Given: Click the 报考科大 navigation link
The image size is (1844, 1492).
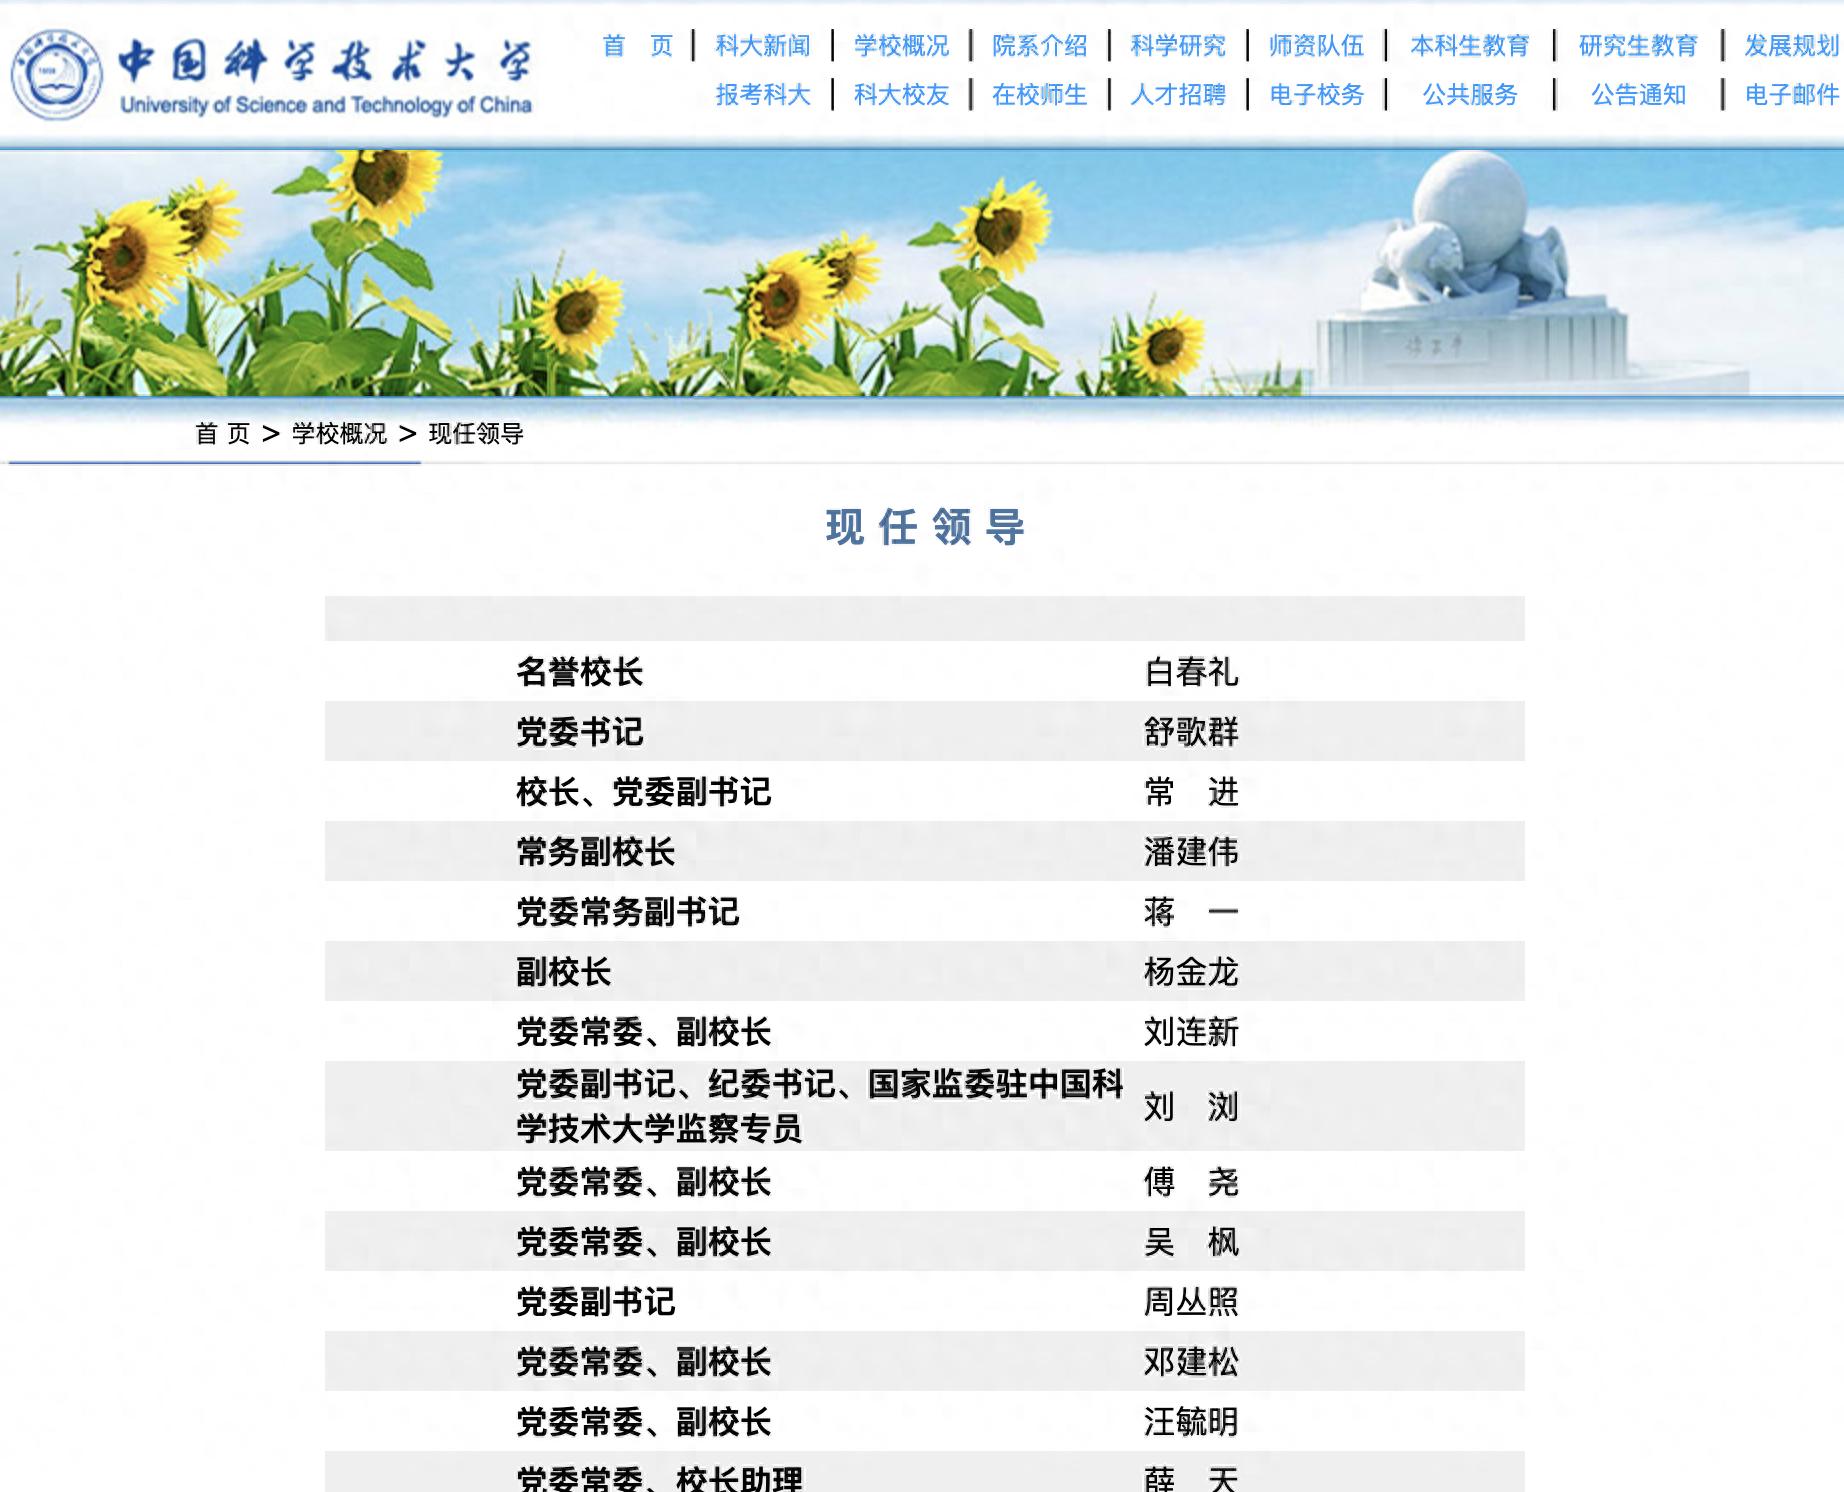Looking at the screenshot, I should [x=763, y=95].
